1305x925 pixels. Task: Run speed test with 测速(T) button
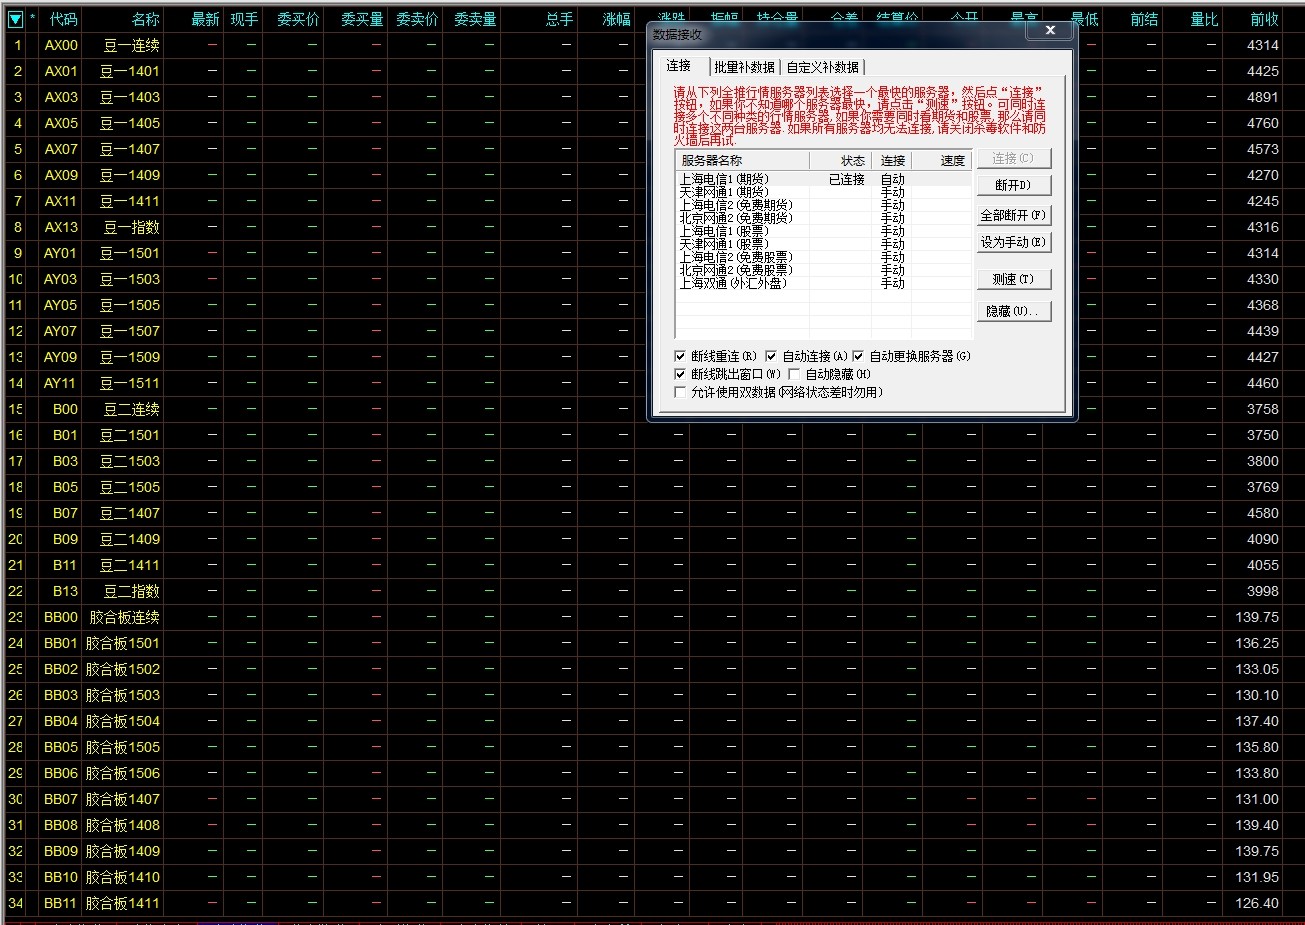[x=1013, y=280]
